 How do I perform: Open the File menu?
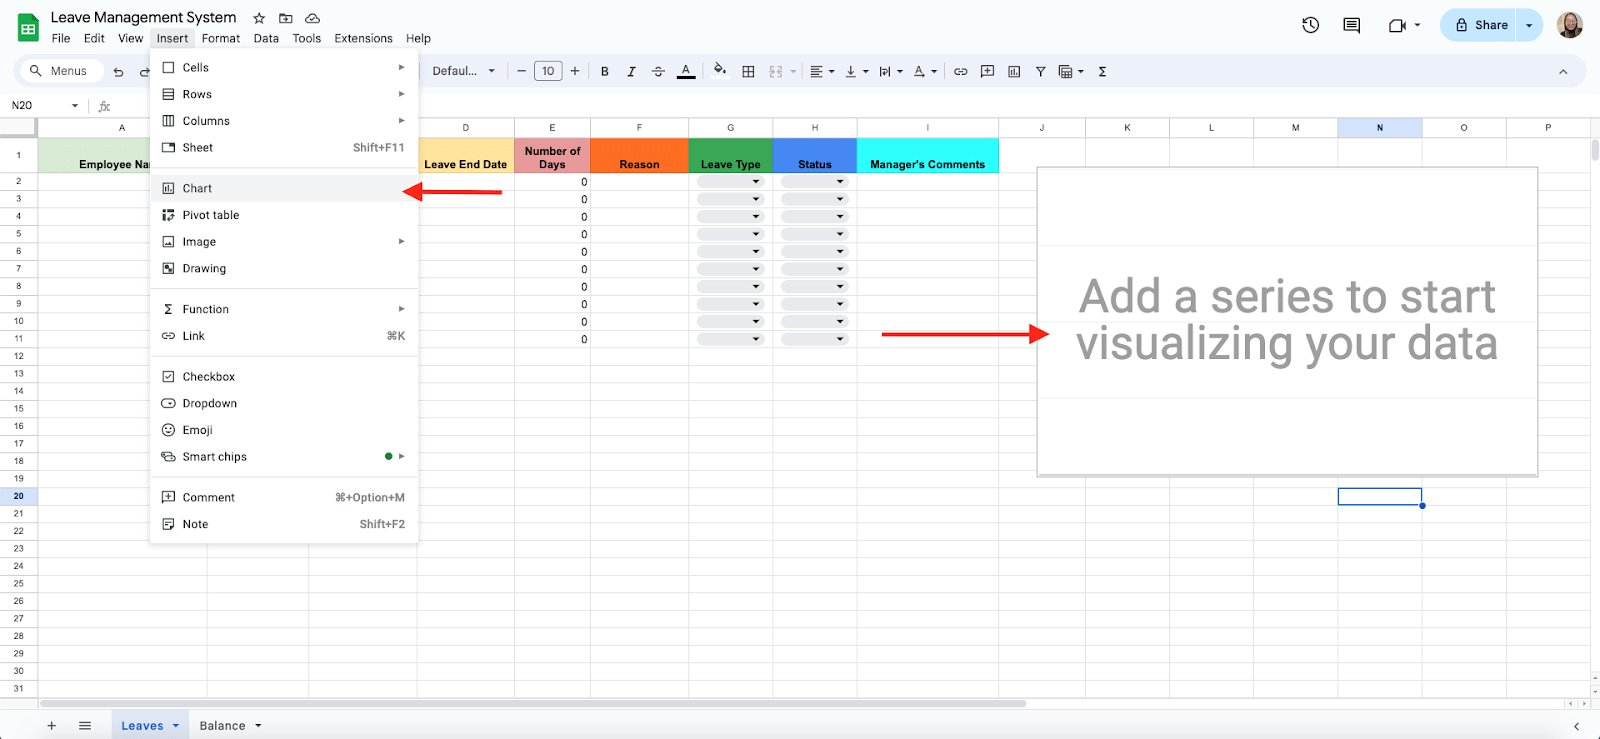click(61, 38)
